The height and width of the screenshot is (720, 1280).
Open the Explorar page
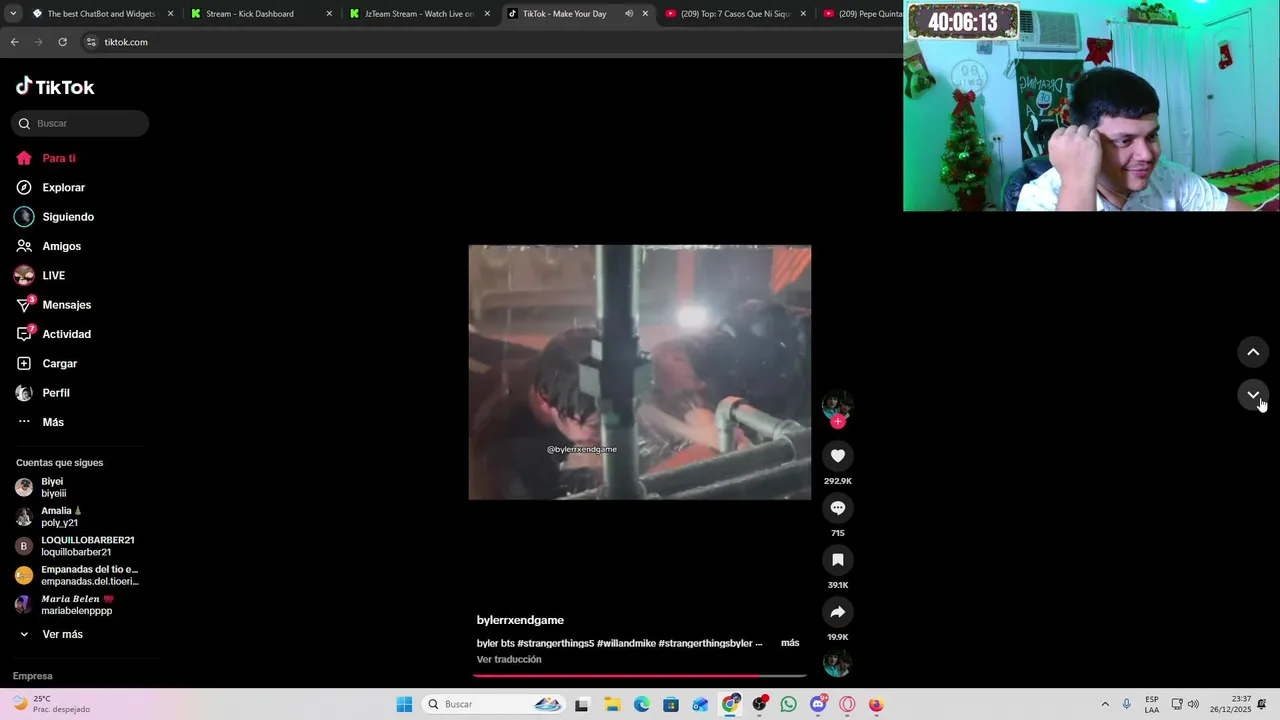click(50, 187)
